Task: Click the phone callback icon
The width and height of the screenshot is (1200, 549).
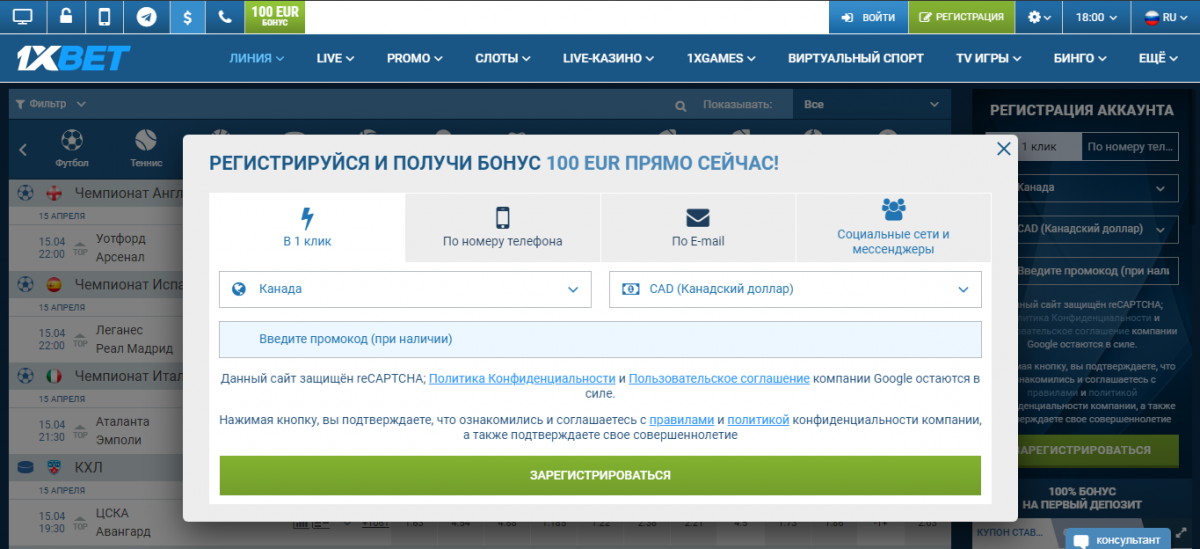Action: coord(224,17)
